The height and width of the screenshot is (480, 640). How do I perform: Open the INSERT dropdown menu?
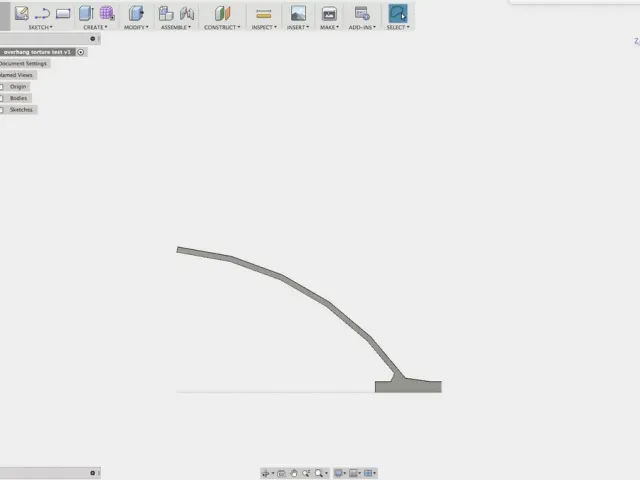point(298,27)
